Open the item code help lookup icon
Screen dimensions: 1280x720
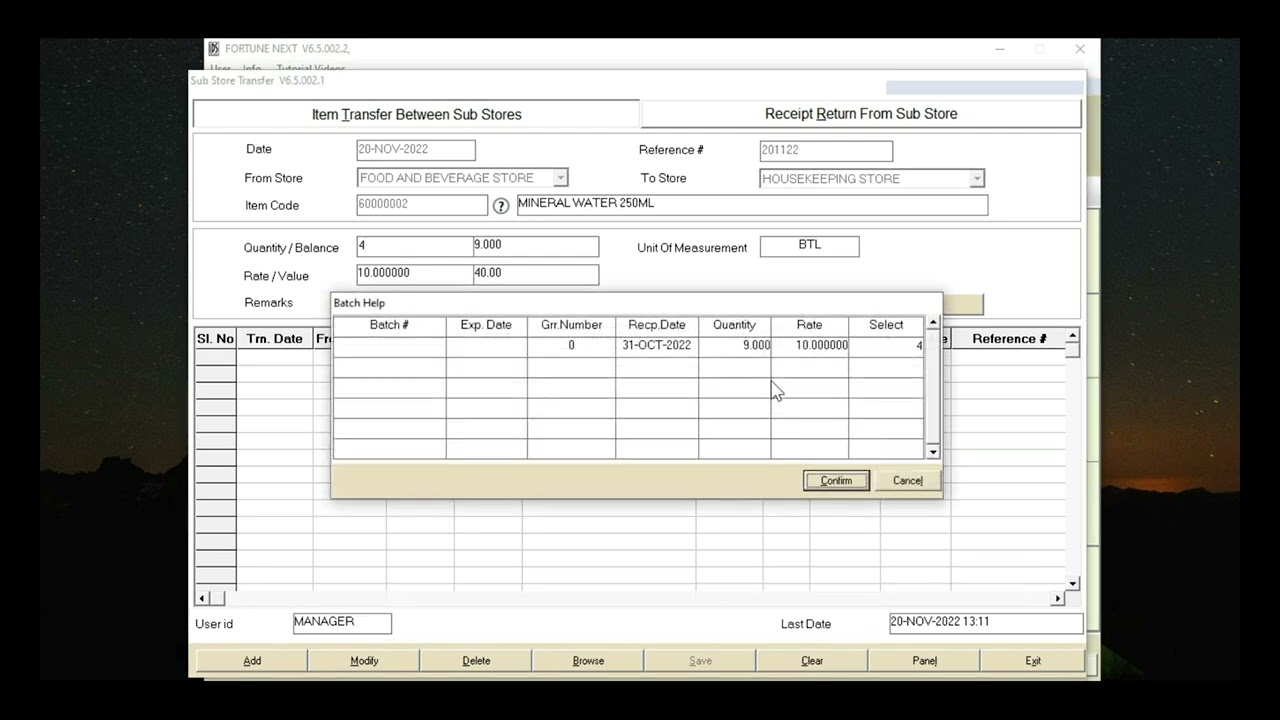point(501,206)
